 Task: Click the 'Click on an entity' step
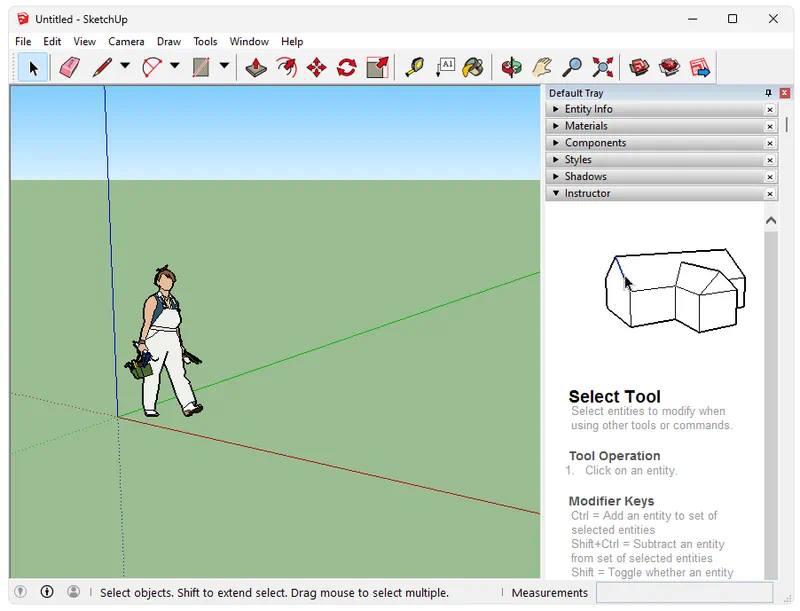pos(631,470)
